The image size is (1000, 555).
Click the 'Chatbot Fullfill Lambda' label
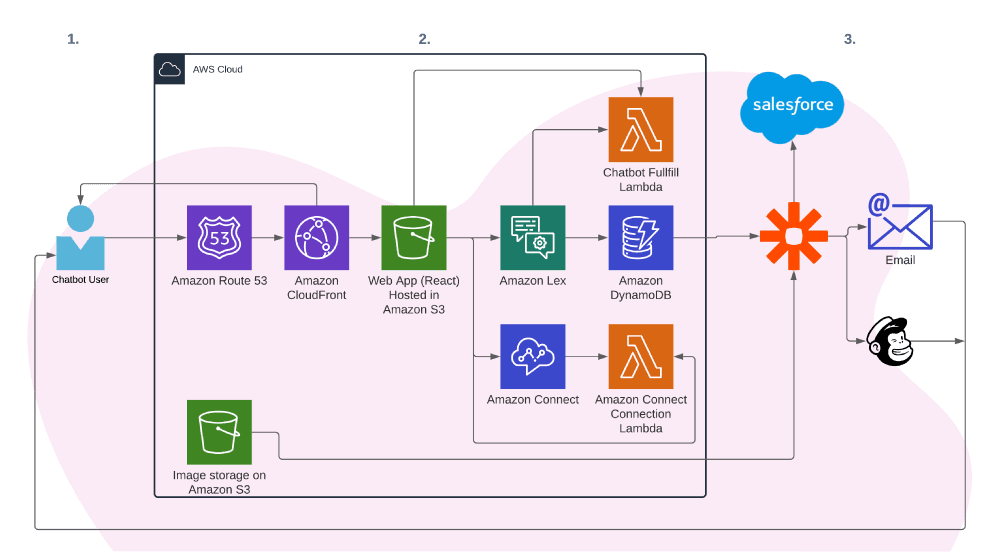coord(641,179)
